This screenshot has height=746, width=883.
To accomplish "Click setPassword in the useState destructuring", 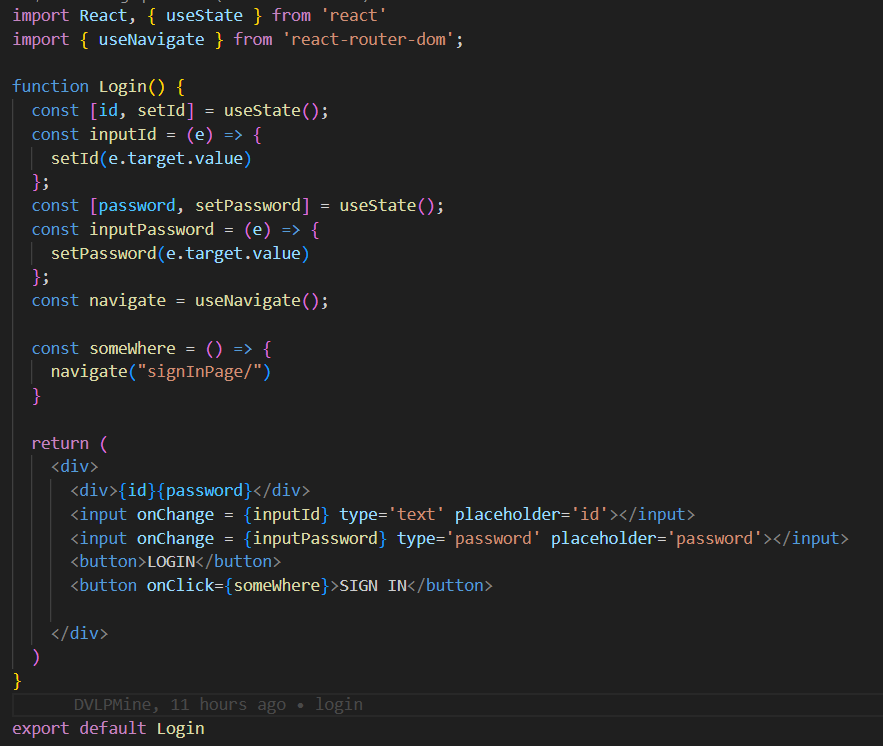I will point(248,206).
